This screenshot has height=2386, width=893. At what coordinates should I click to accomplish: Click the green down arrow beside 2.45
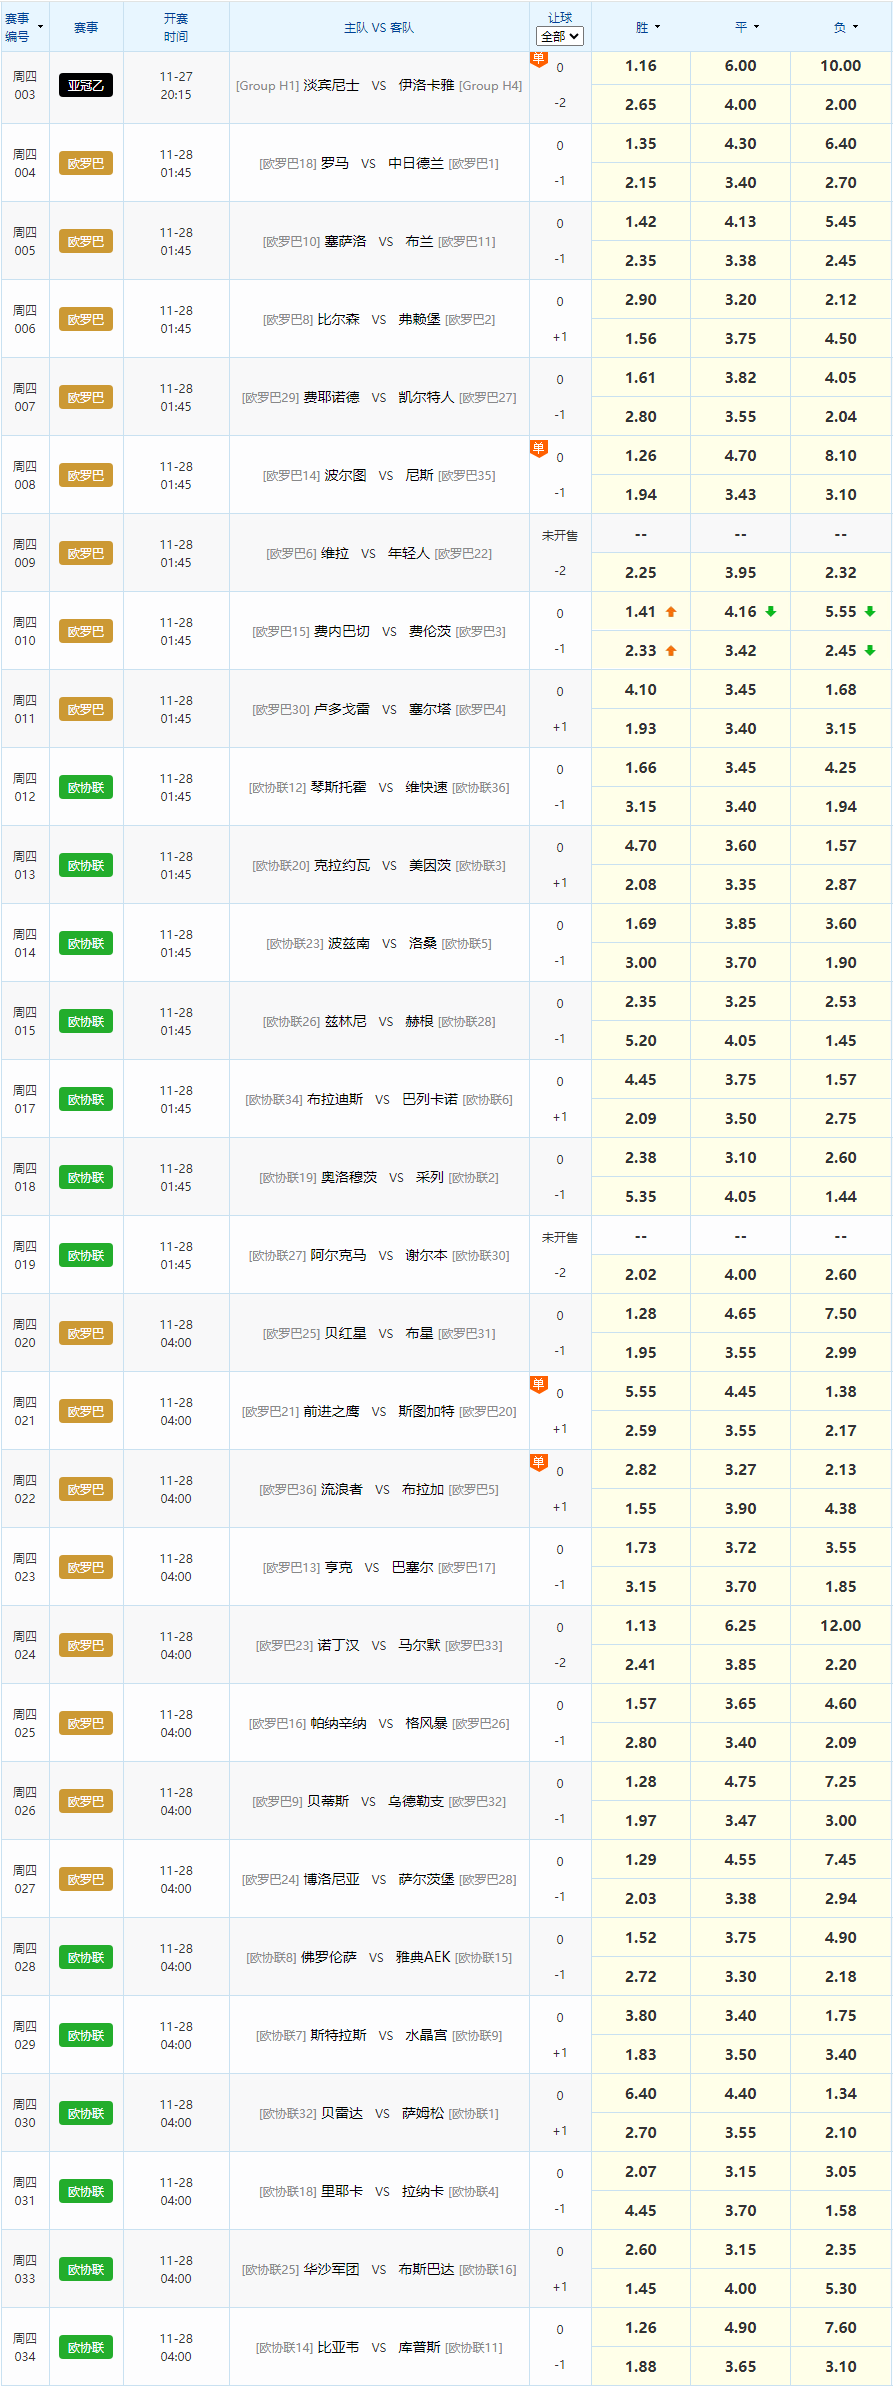click(x=870, y=651)
